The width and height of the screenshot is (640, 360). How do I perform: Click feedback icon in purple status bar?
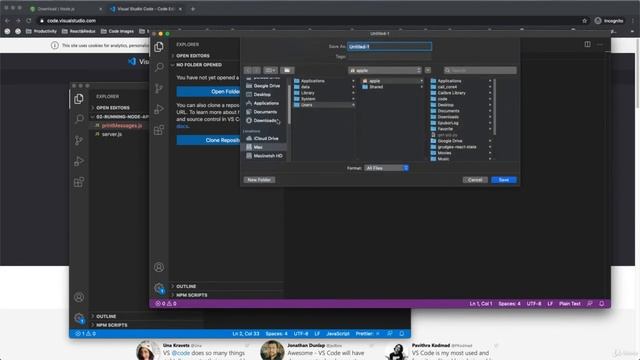(590, 304)
